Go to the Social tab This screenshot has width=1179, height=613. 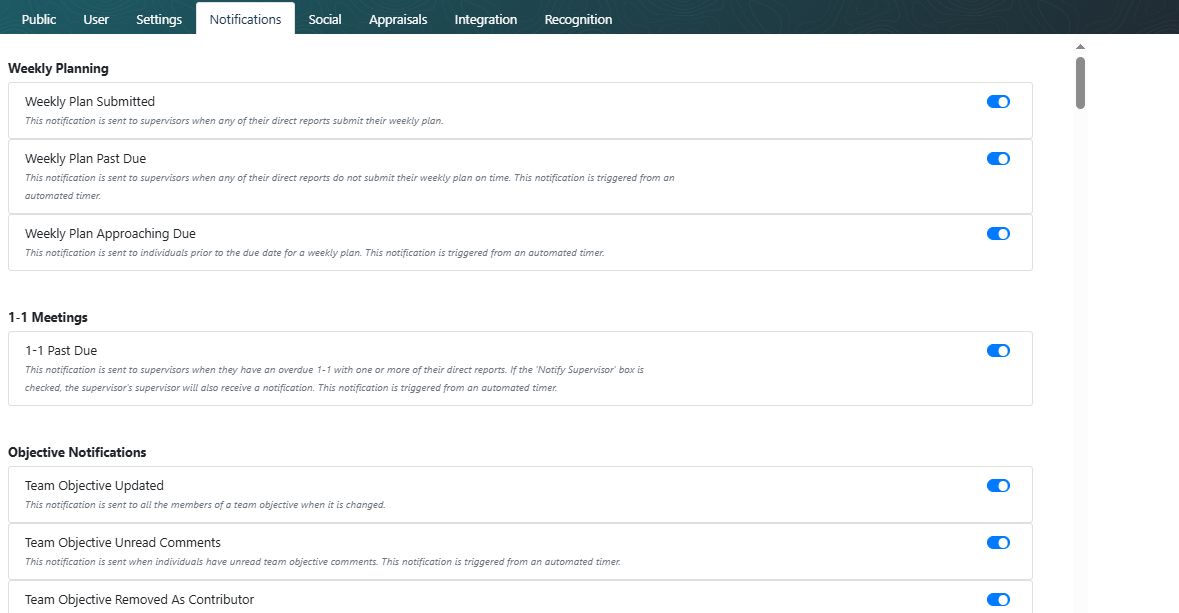click(325, 20)
